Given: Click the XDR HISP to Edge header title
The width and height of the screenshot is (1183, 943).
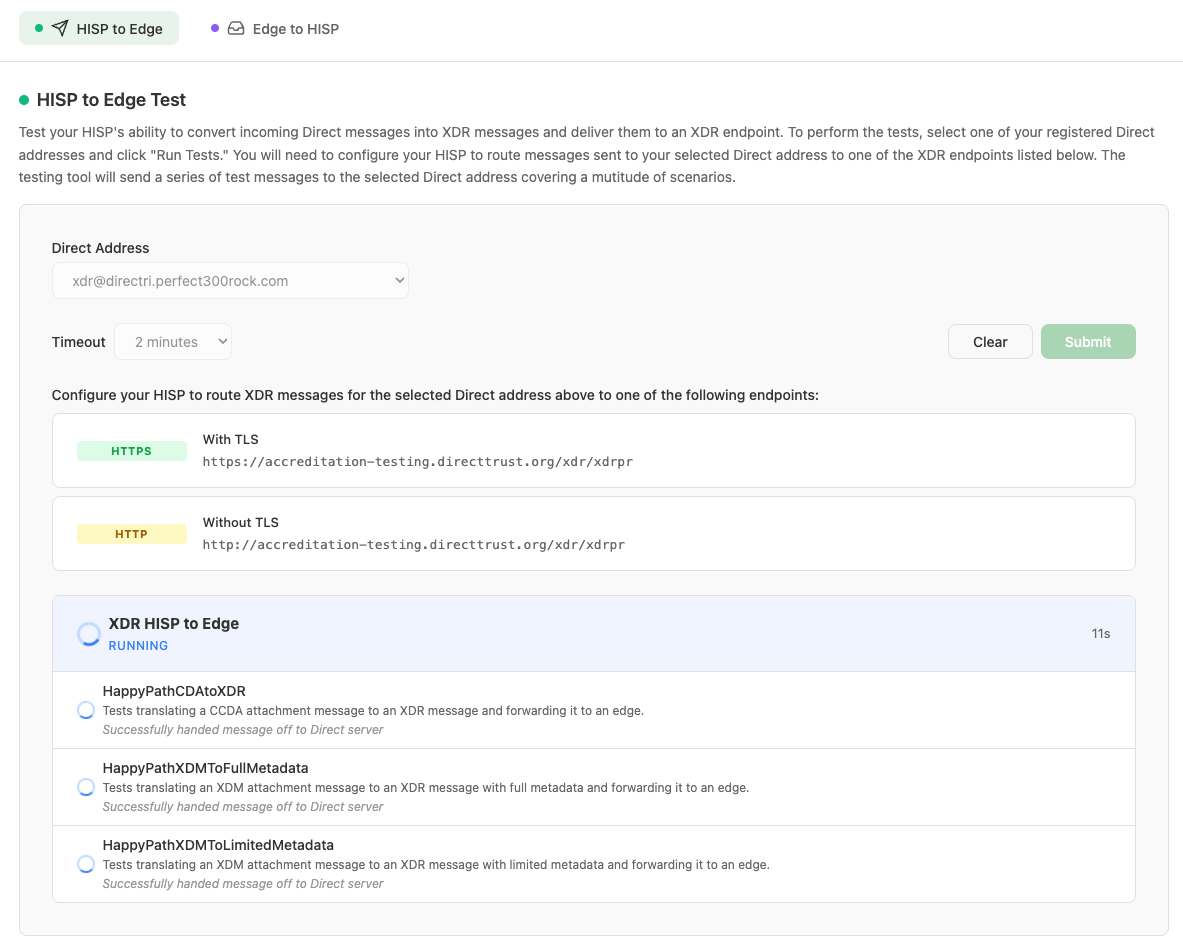Looking at the screenshot, I should pos(174,624).
